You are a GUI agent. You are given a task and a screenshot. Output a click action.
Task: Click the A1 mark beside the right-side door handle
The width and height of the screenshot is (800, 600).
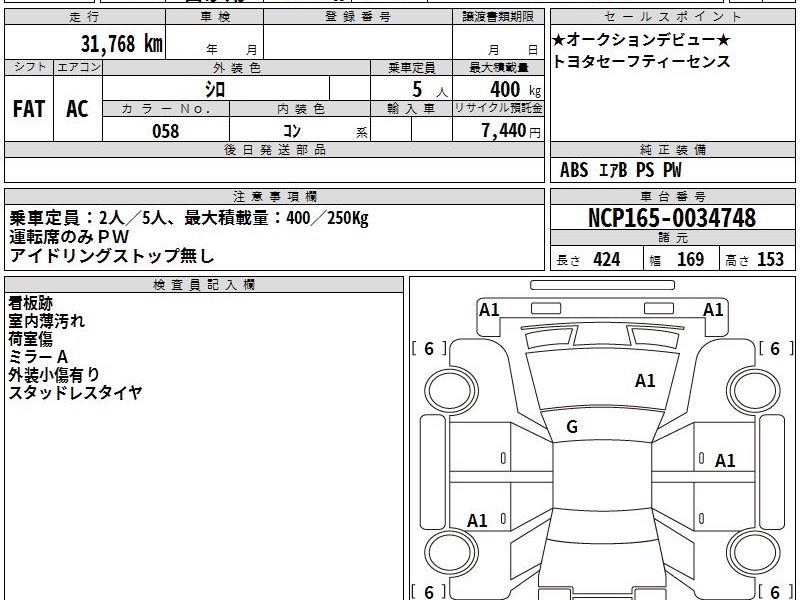coord(725,461)
